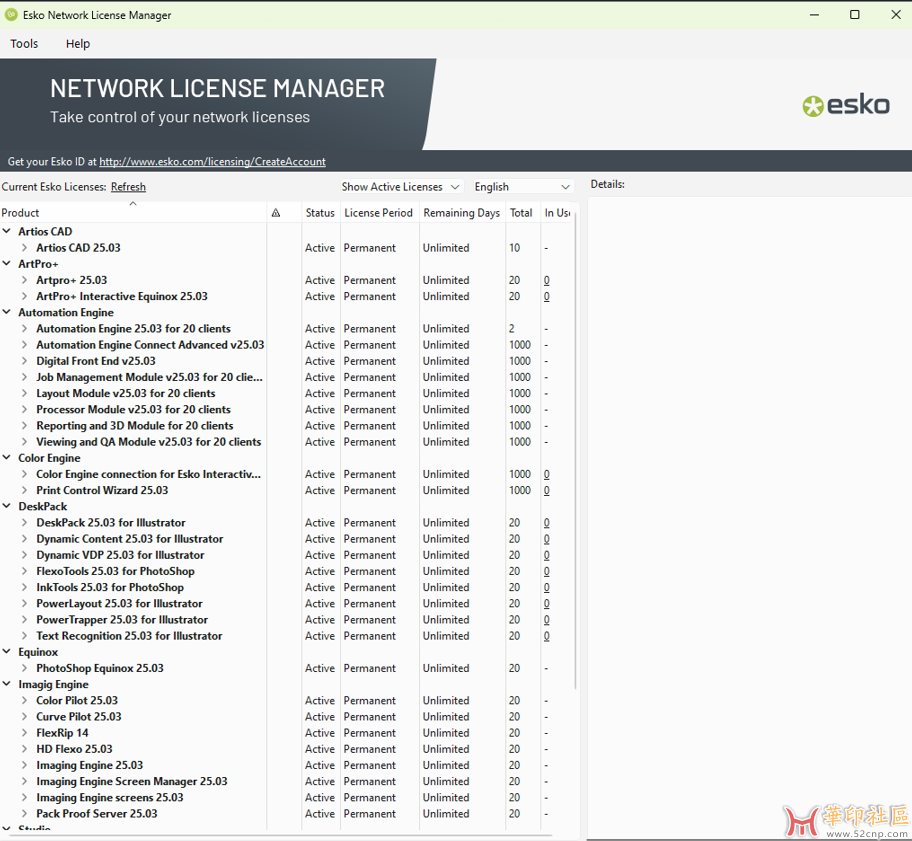Collapse the Equinox group
The width and height of the screenshot is (912, 841).
click(7, 652)
